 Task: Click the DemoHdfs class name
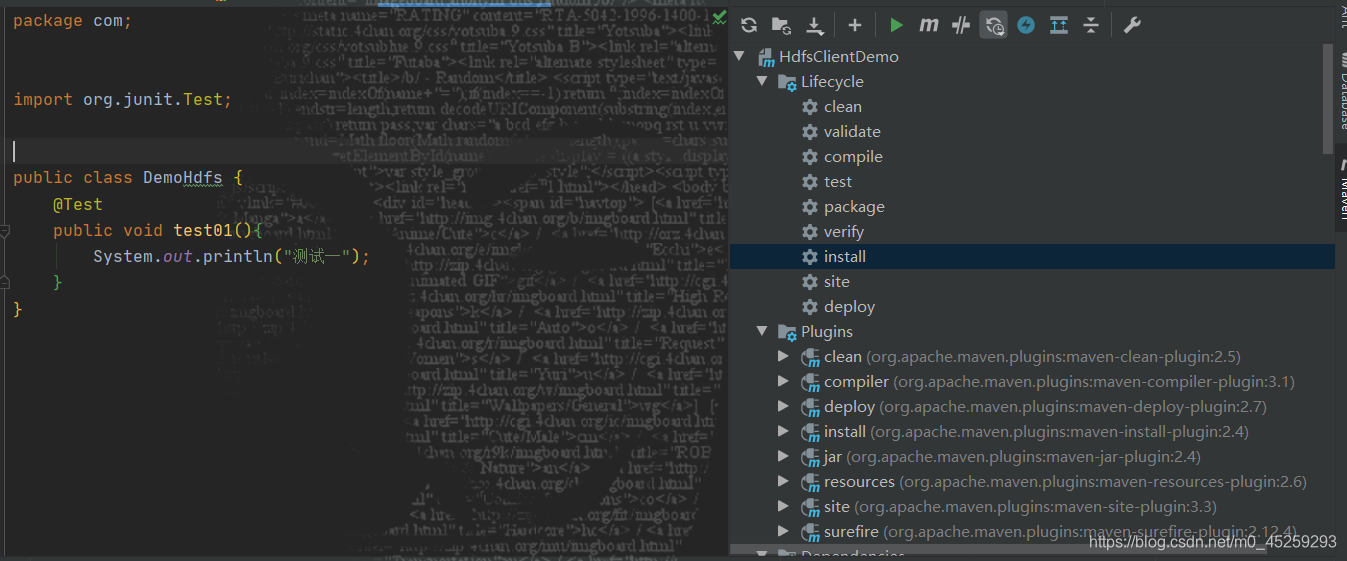183,177
